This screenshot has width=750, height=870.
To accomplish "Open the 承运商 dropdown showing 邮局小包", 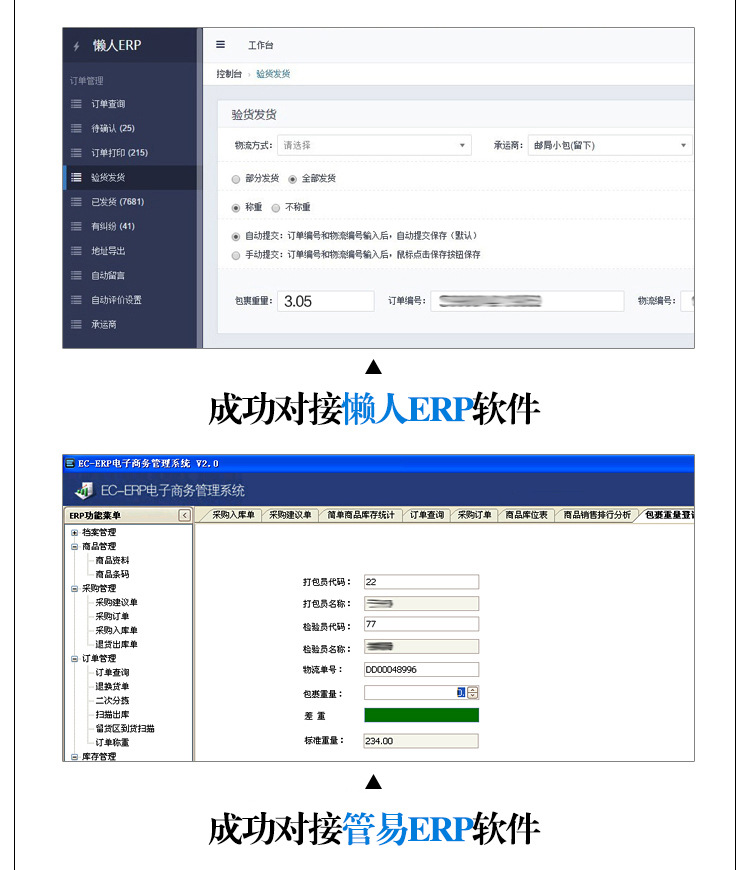I will (610, 145).
